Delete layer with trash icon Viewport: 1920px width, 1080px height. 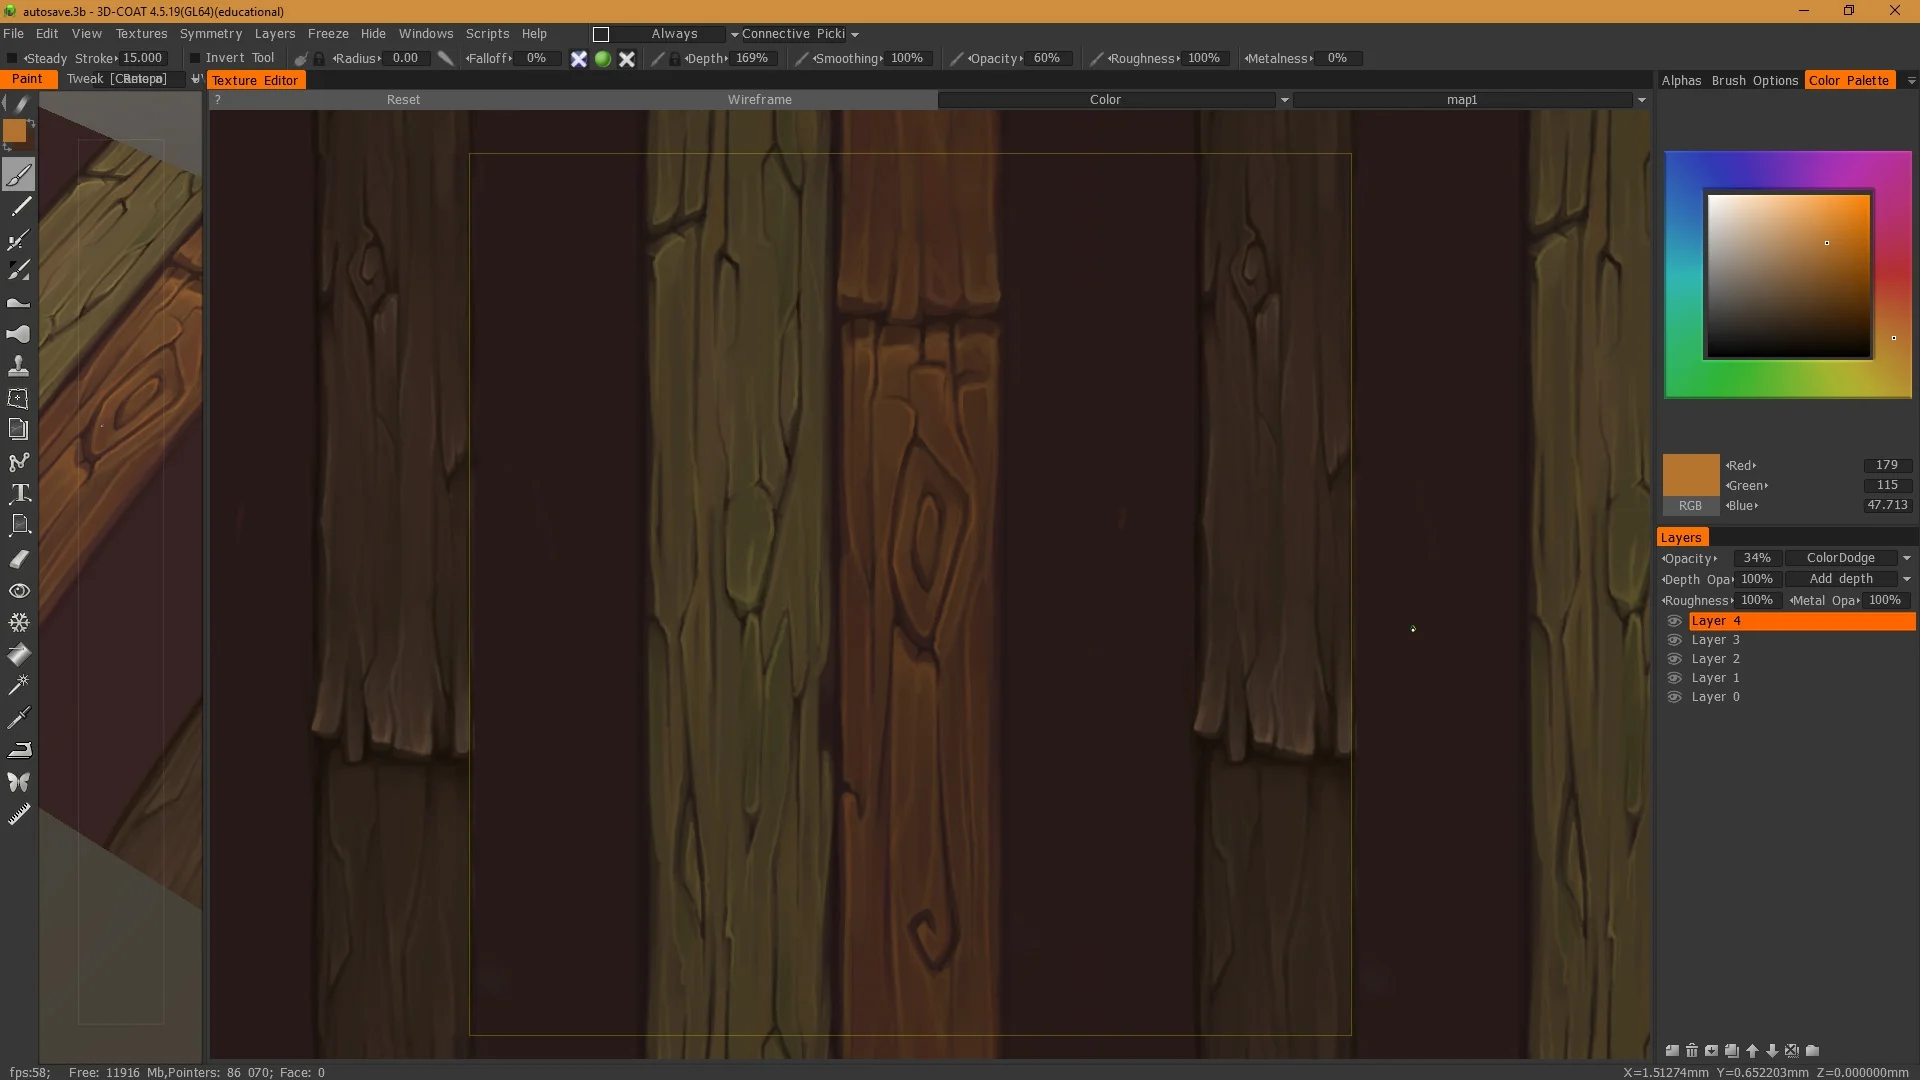coord(1692,1051)
